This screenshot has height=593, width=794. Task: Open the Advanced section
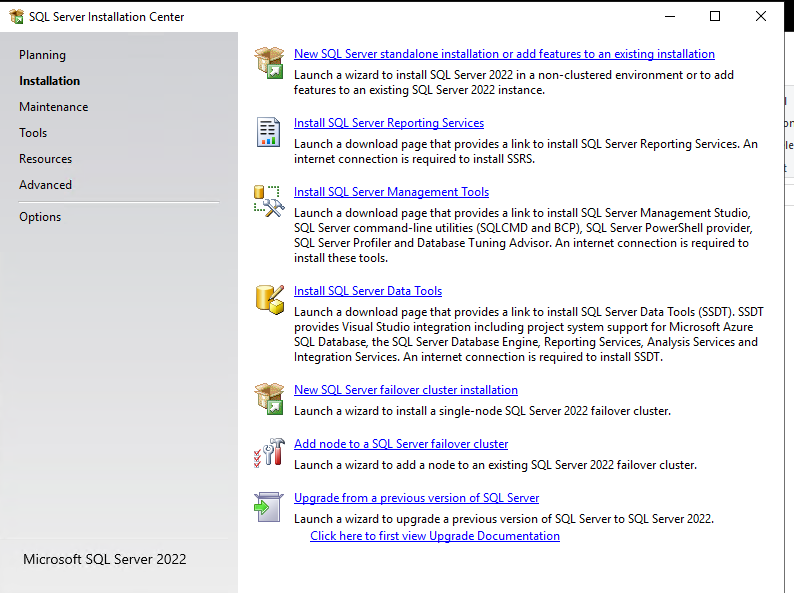[46, 185]
